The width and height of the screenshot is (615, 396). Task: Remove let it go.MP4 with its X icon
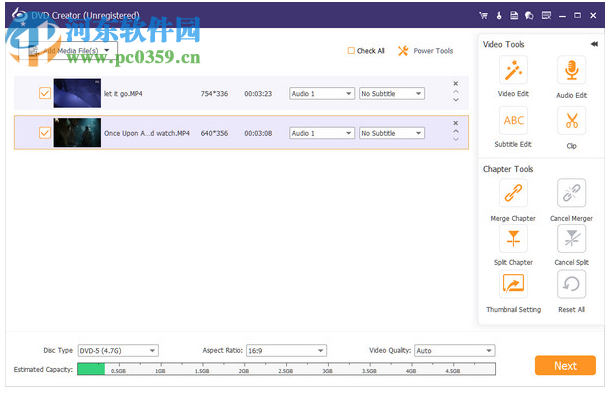[456, 84]
